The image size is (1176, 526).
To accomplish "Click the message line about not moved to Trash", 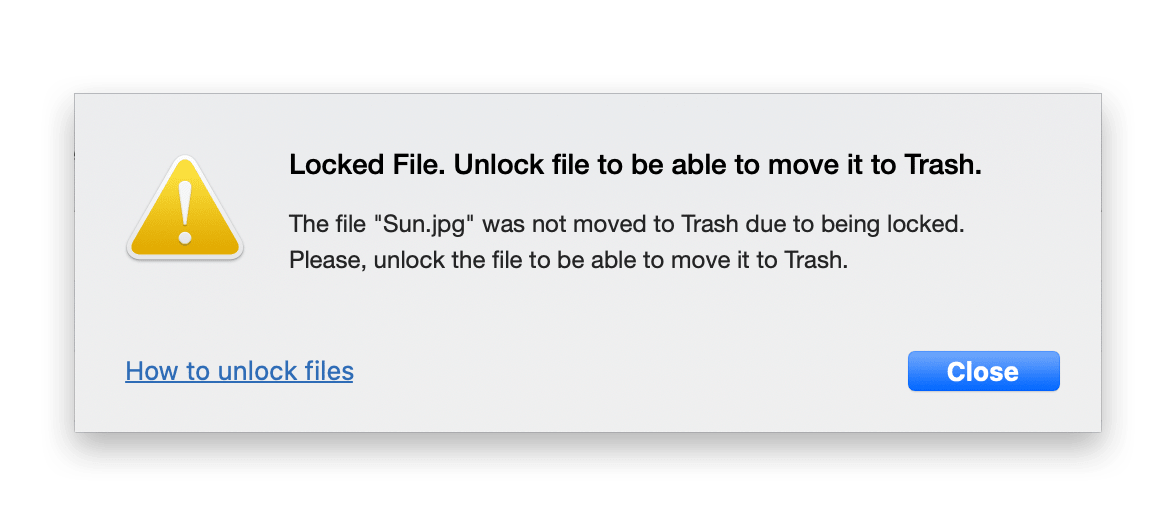I will tap(626, 224).
